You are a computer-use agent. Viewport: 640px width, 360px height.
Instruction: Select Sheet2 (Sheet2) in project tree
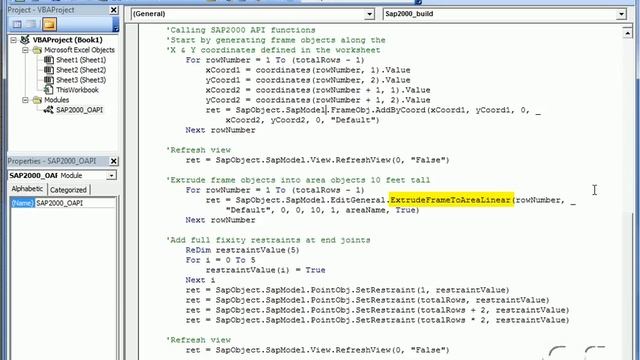pyautogui.click(x=81, y=70)
